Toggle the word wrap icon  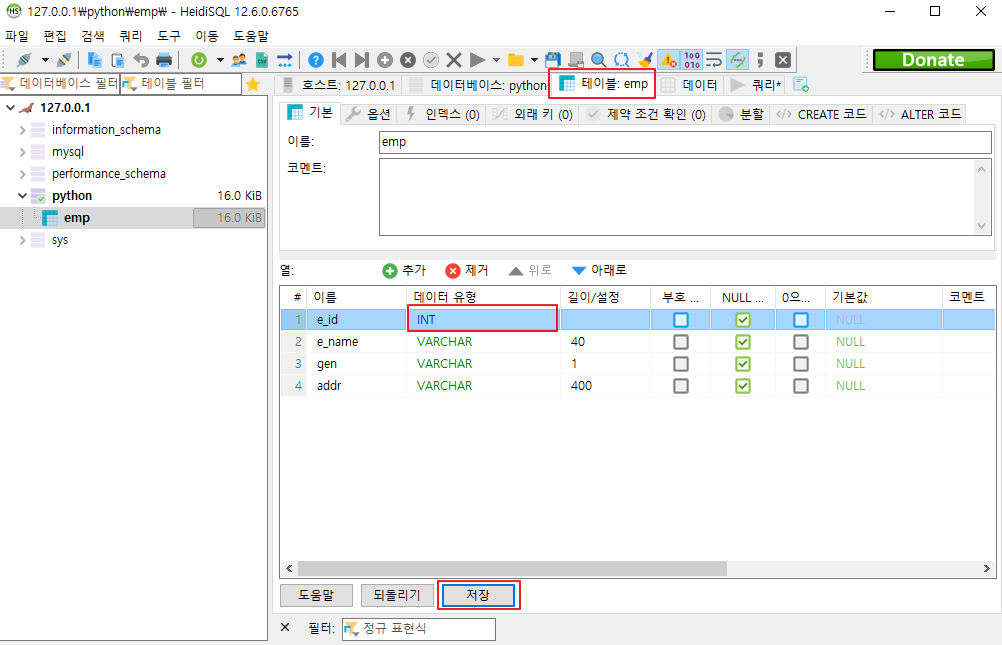[x=714, y=60]
